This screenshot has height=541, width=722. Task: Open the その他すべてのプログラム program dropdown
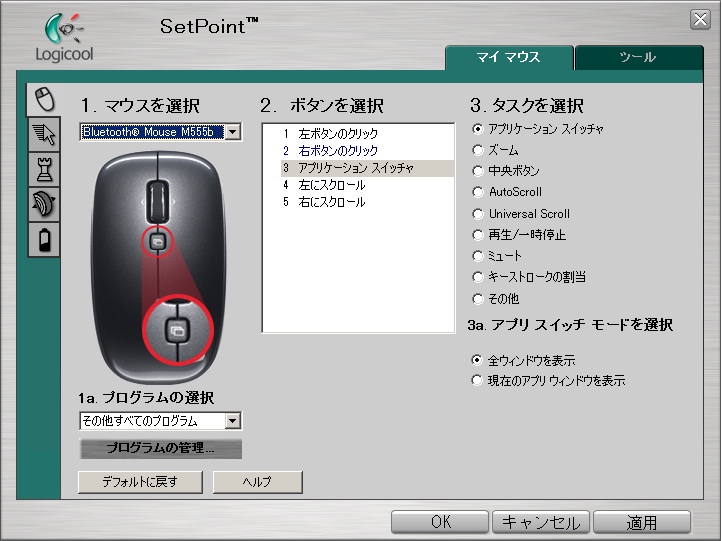160,421
